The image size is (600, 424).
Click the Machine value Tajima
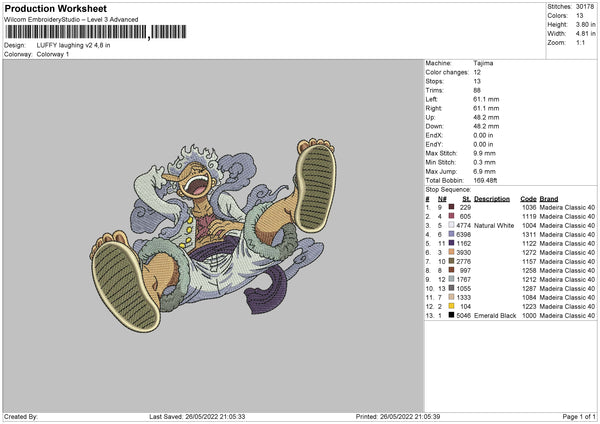coord(483,63)
